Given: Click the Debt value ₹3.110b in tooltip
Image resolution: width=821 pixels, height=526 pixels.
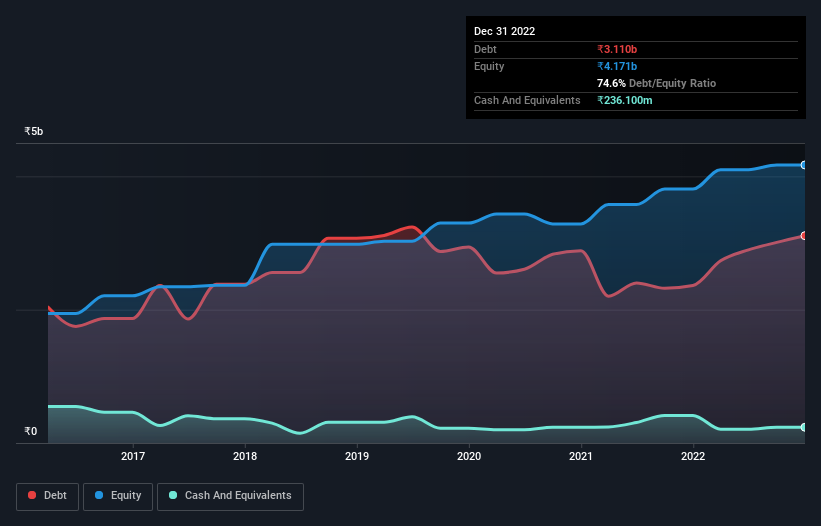Looking at the screenshot, I should (617, 49).
